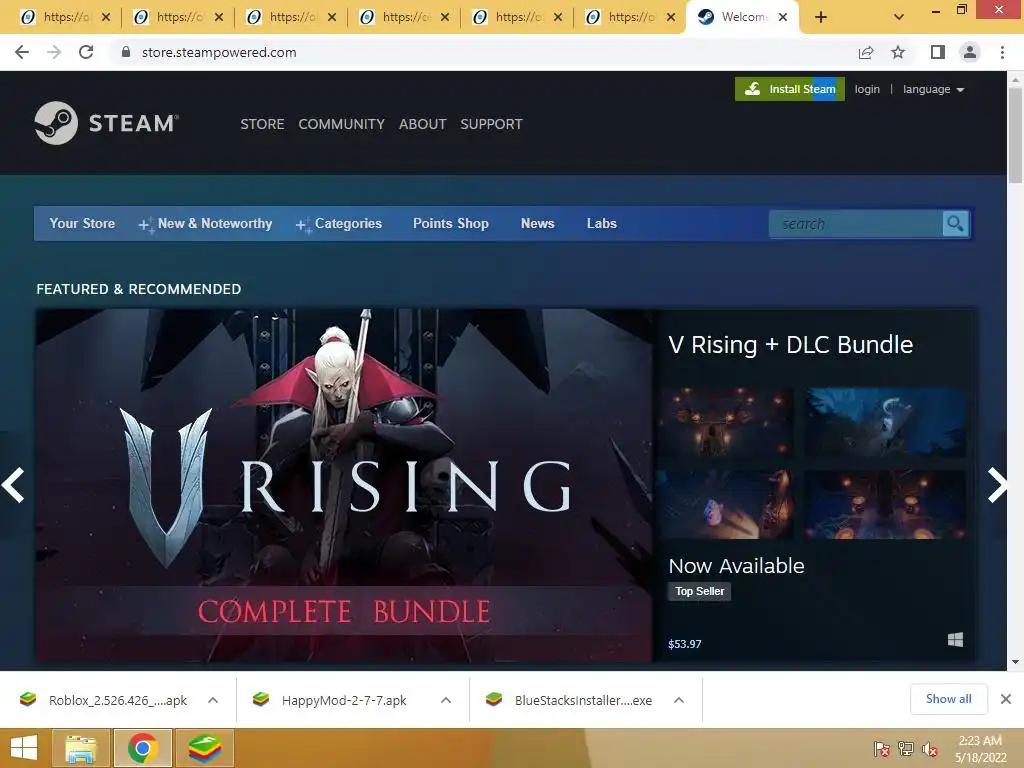The height and width of the screenshot is (768, 1024).
Task: Click the $53.97 price text
Action: 684,644
